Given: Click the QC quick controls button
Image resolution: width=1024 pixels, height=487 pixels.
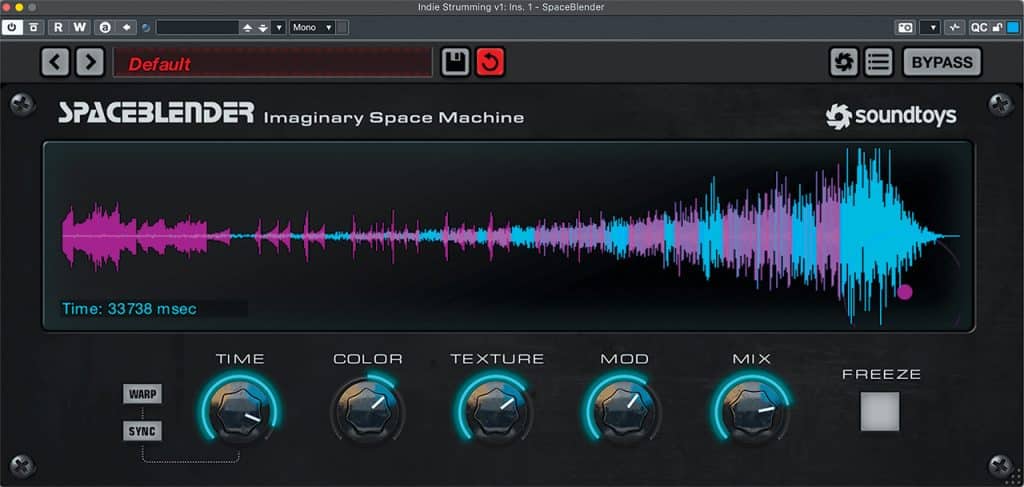Looking at the screenshot, I should point(978,27).
